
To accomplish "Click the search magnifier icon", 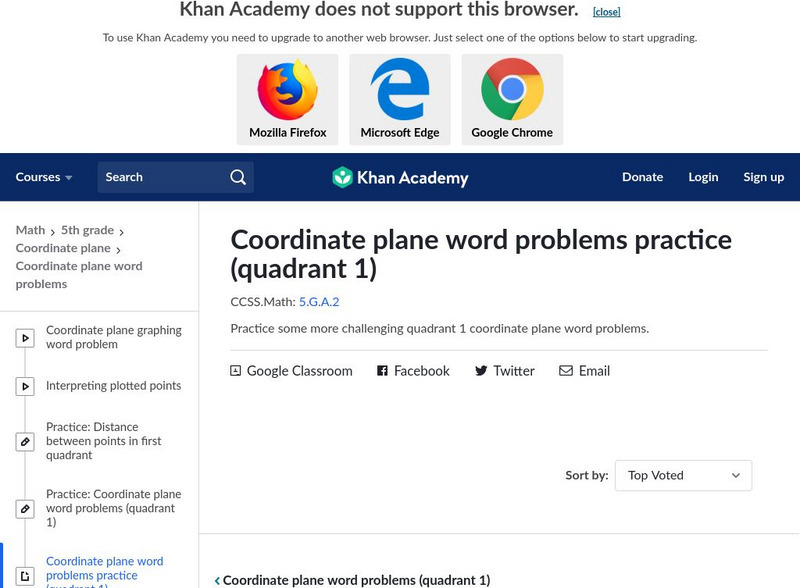I will pyautogui.click(x=238, y=177).
